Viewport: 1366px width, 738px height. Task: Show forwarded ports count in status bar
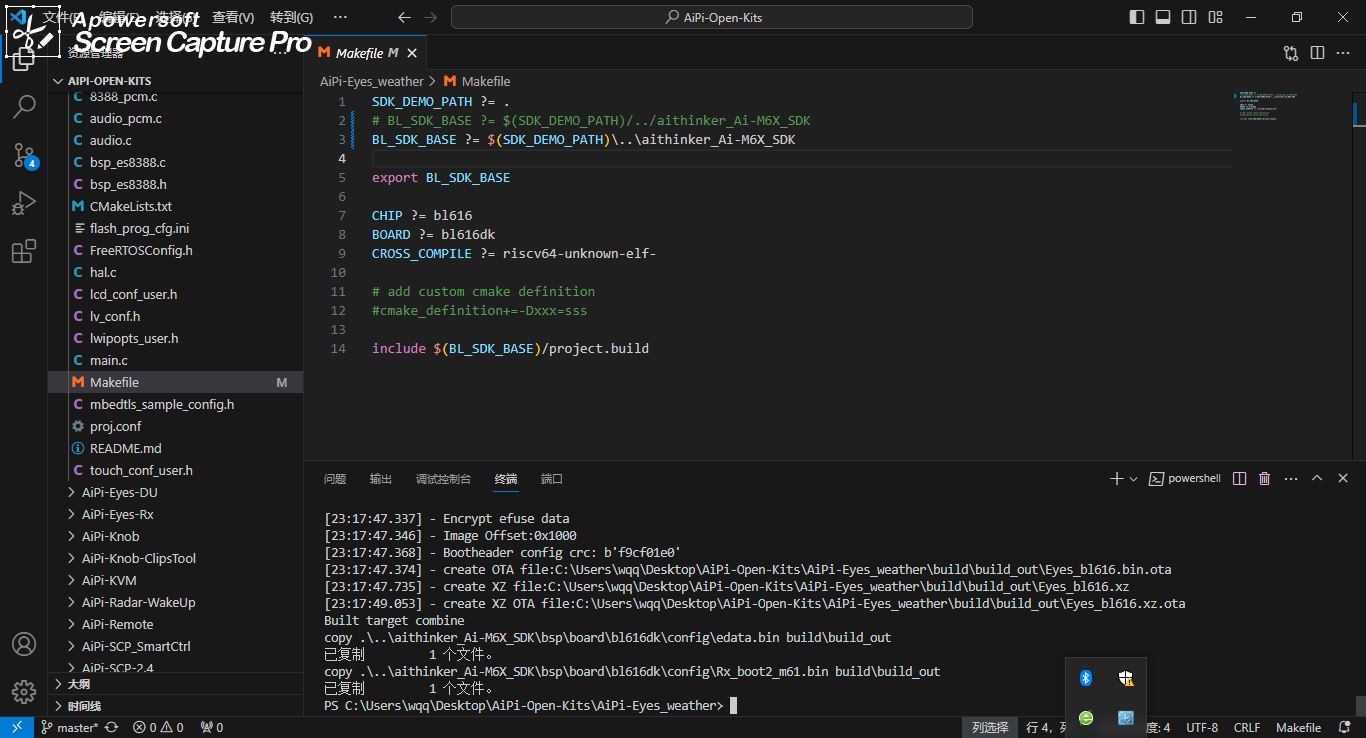point(212,728)
